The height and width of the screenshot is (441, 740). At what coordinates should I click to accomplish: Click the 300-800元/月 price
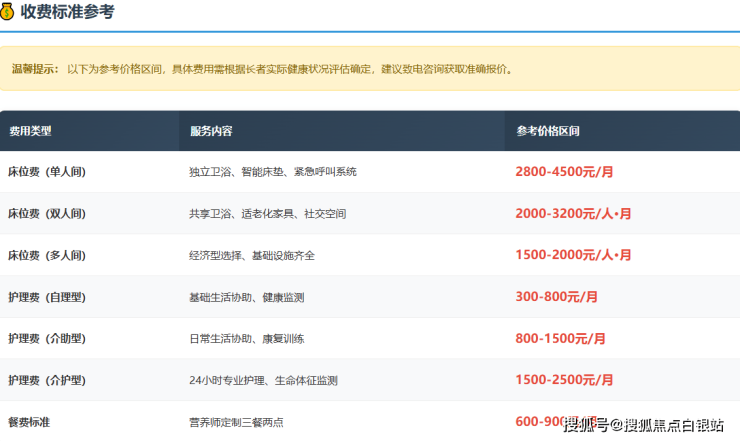coord(556,297)
